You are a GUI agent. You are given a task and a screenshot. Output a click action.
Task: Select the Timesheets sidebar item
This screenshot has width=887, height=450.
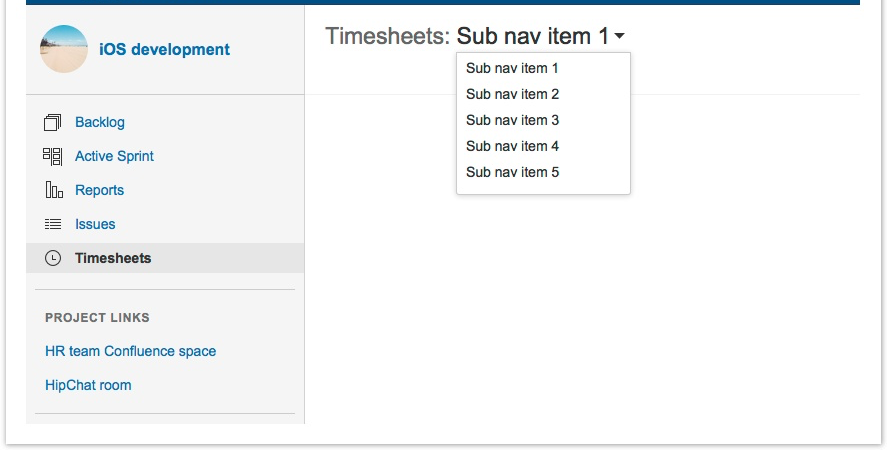click(113, 258)
